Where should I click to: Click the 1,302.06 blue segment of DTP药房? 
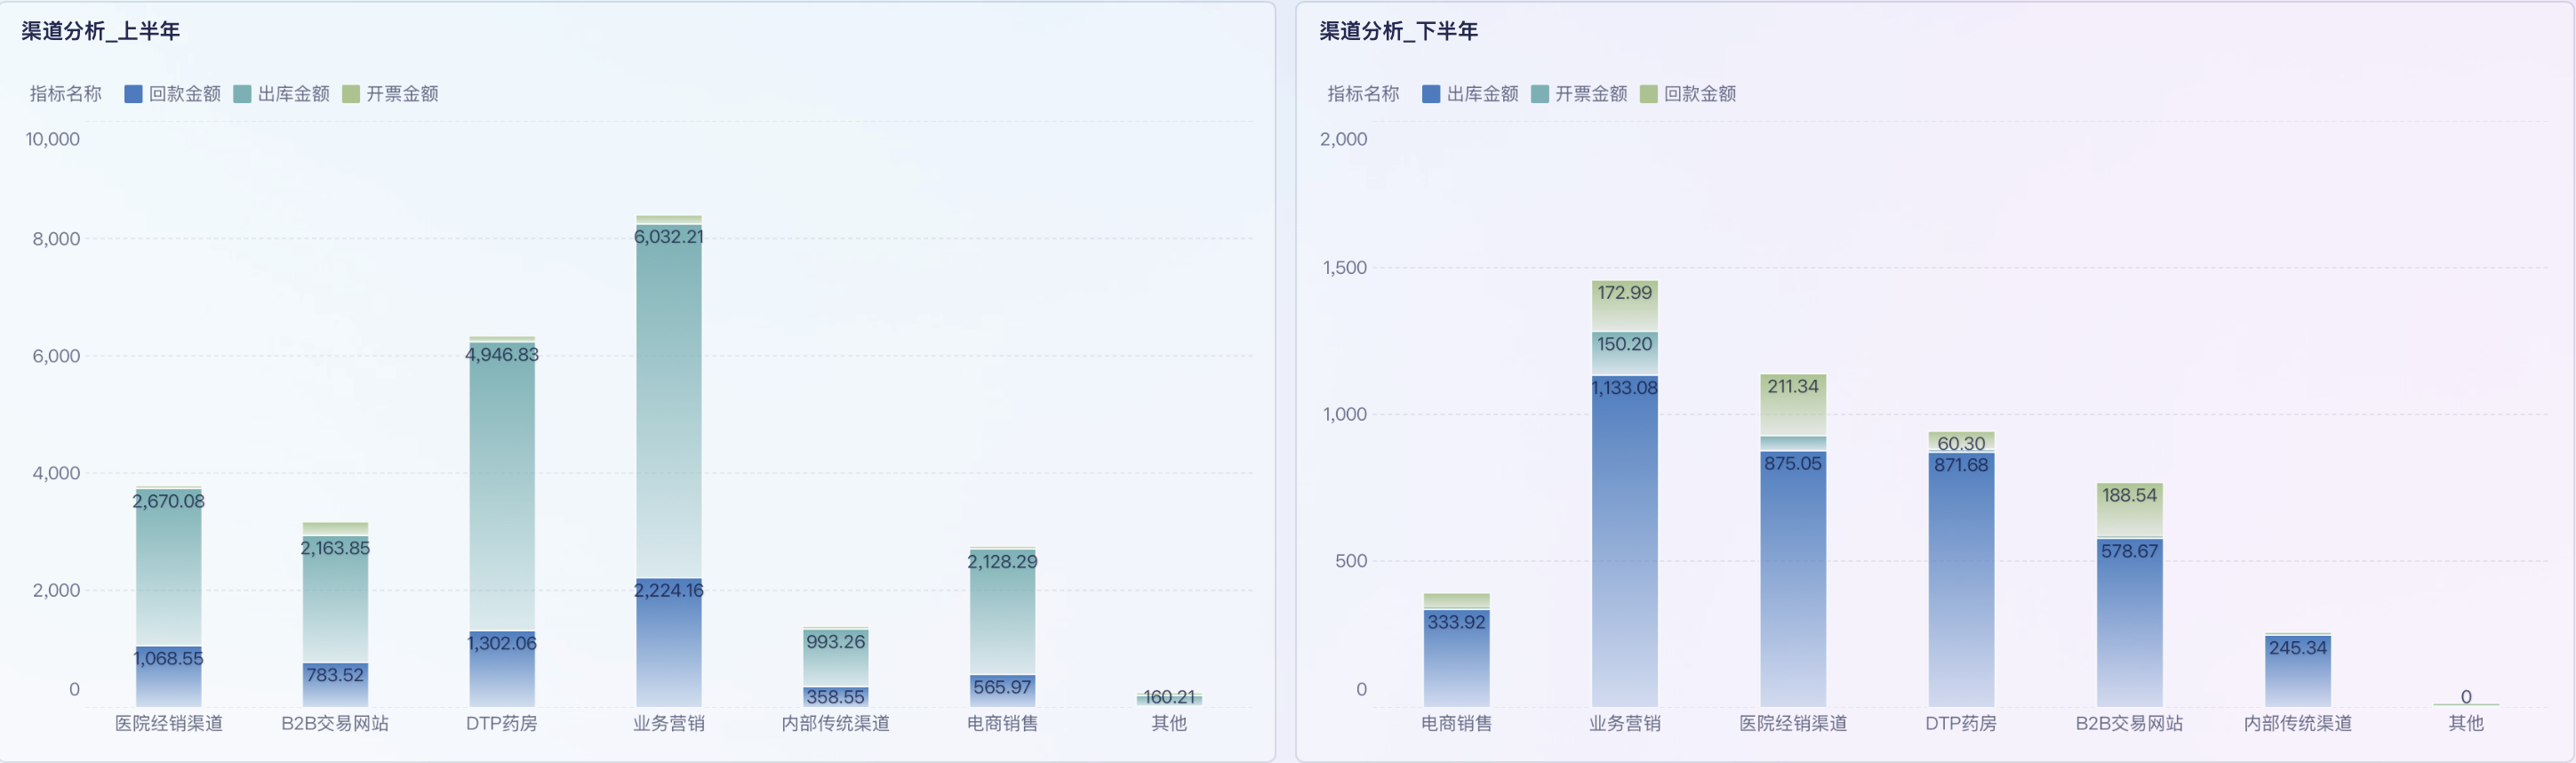click(502, 669)
